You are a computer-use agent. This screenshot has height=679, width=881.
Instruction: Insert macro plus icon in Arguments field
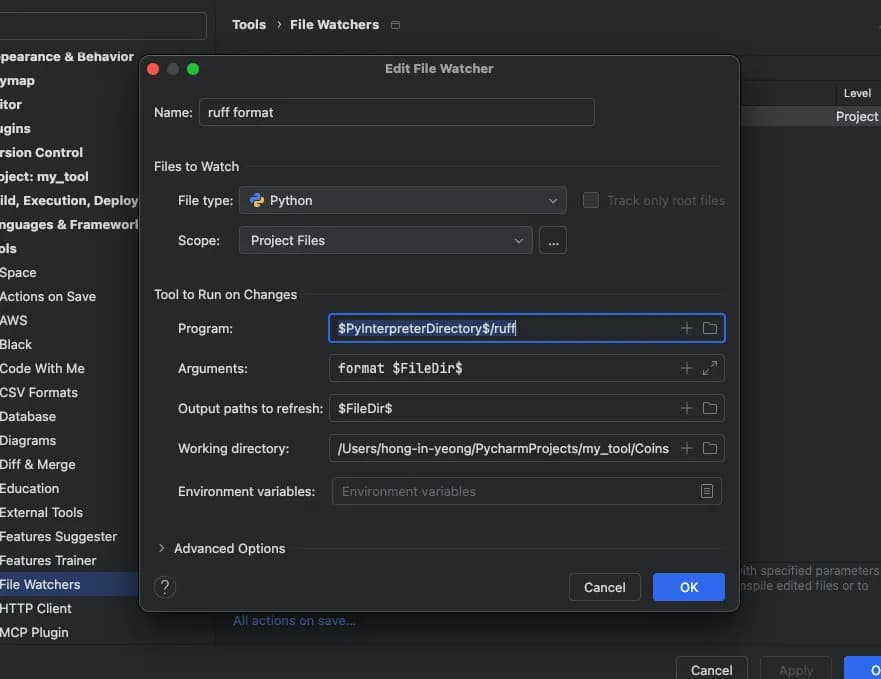687,368
